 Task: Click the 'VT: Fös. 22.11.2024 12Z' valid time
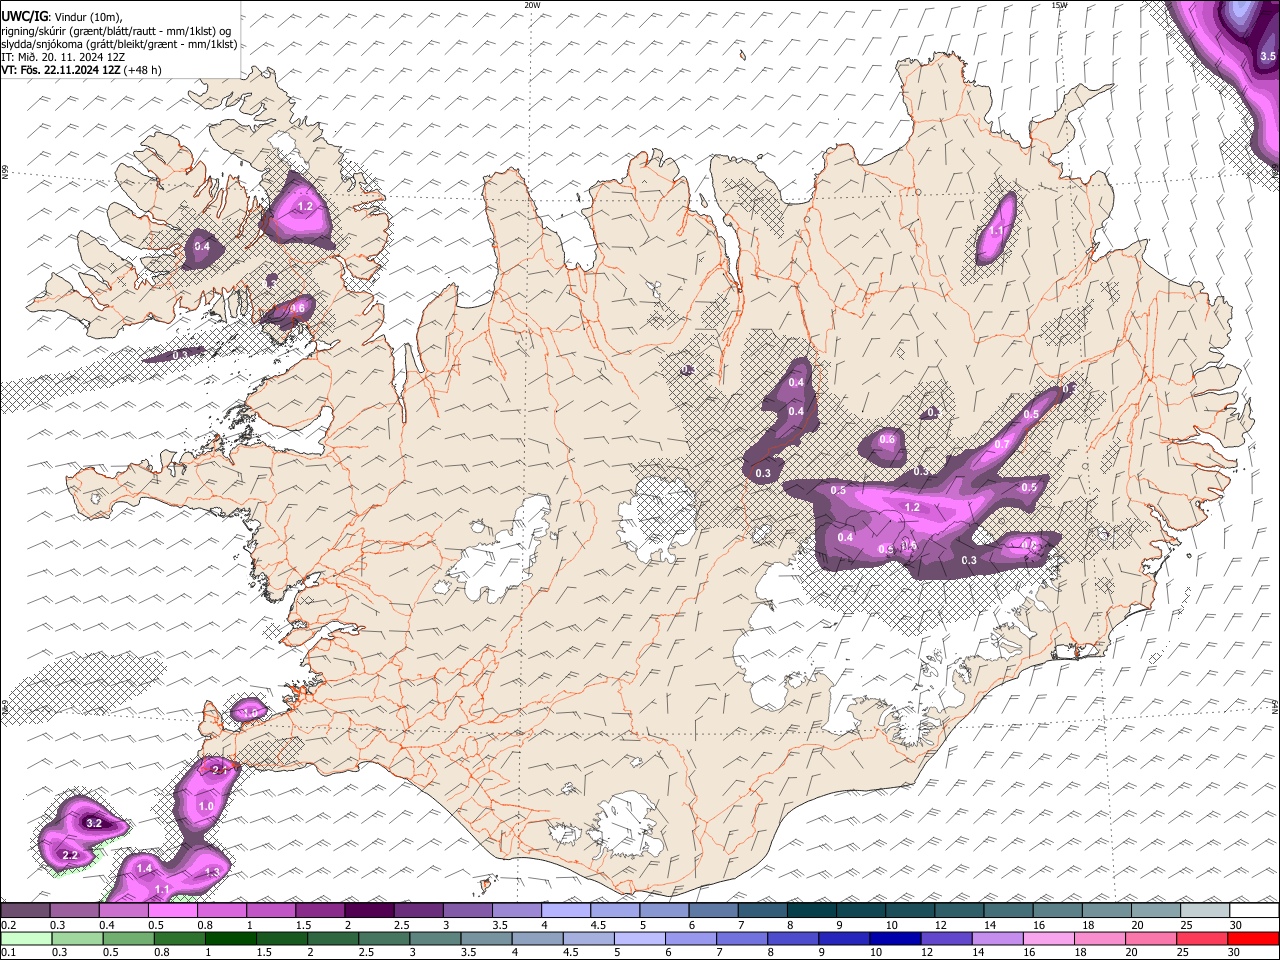click(x=61, y=70)
